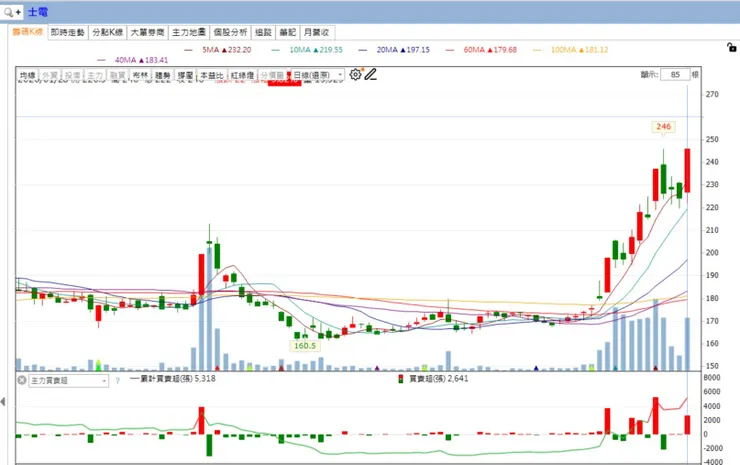This screenshot has height=465, width=740.
Task: Click the stock name 士電 in title bar
Action: click(38, 12)
